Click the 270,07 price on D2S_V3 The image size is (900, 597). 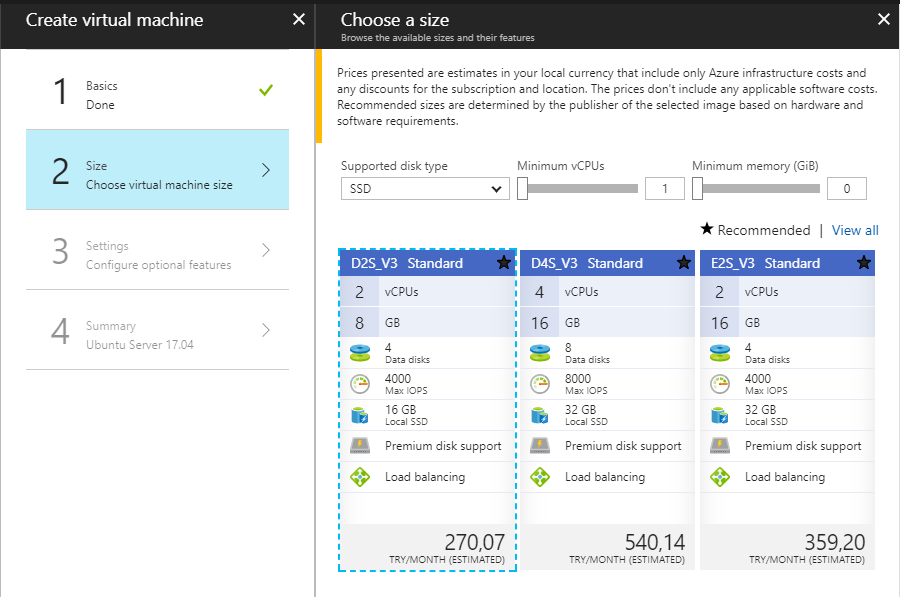475,542
